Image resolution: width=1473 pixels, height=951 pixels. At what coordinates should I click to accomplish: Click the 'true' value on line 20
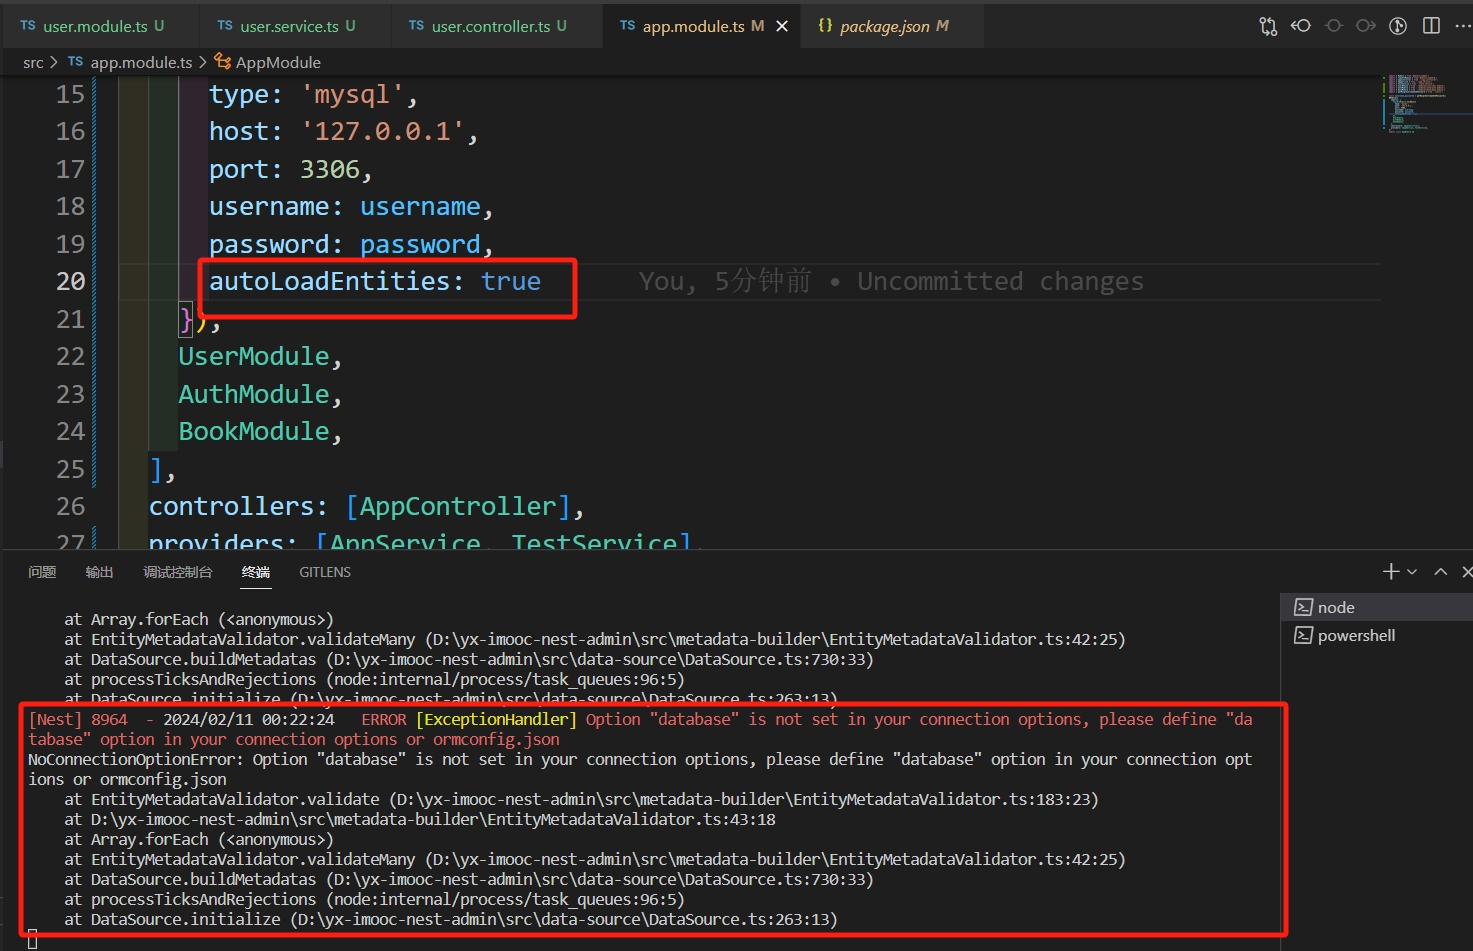click(x=511, y=281)
